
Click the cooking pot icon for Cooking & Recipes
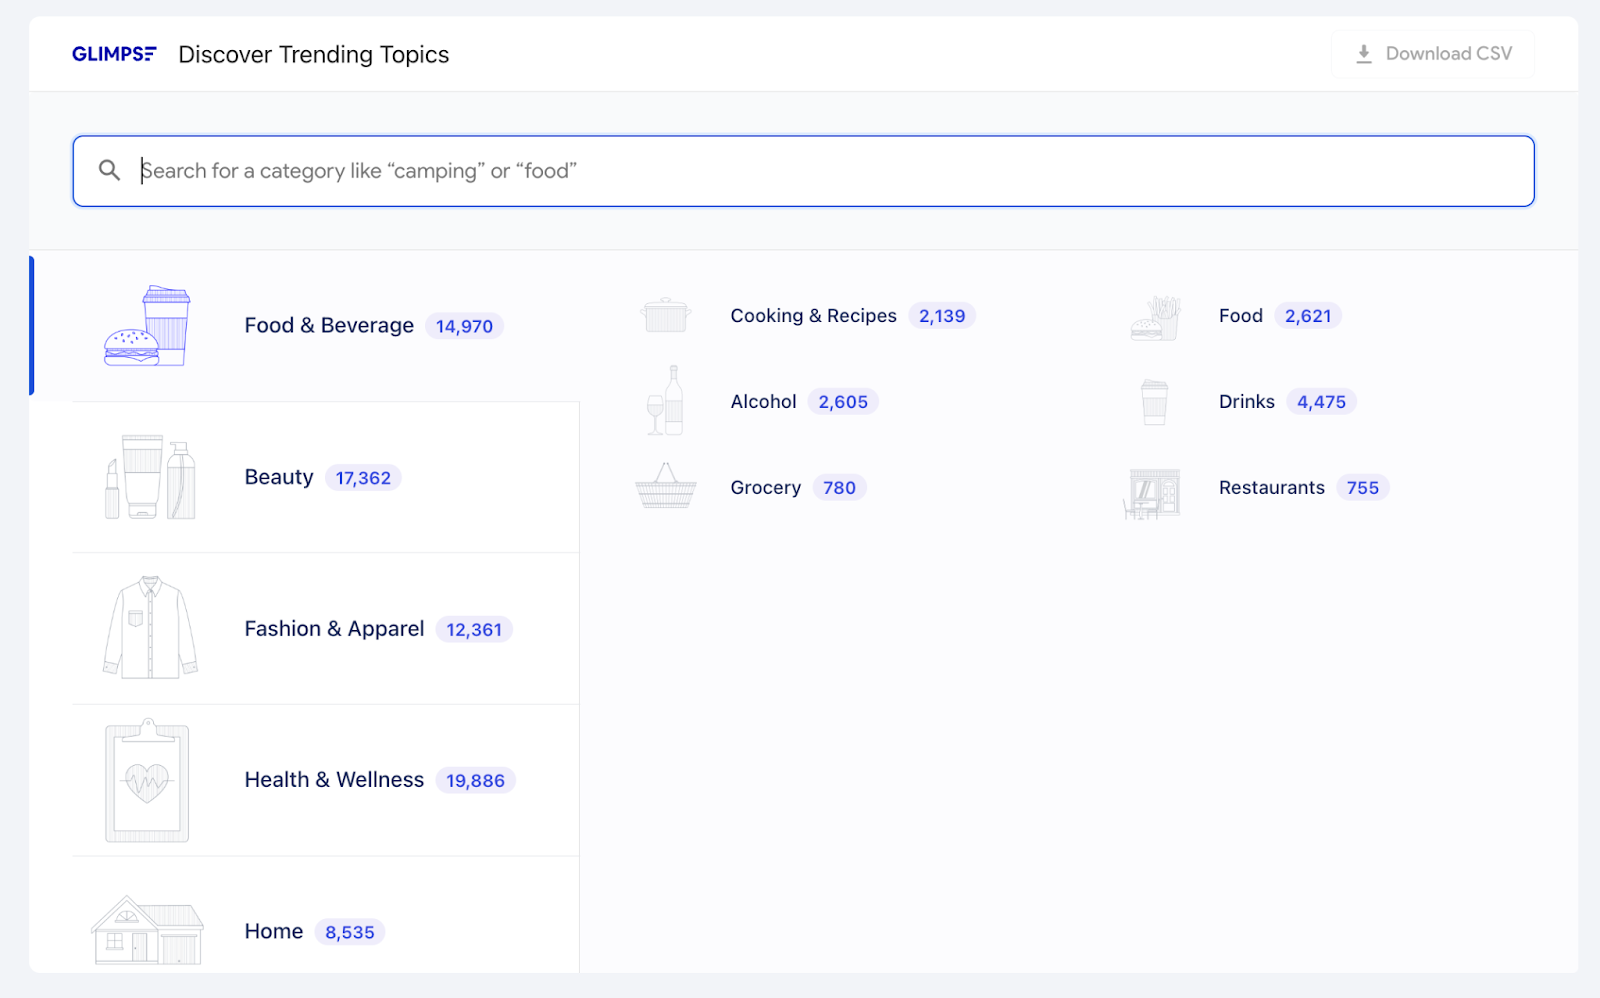point(666,313)
